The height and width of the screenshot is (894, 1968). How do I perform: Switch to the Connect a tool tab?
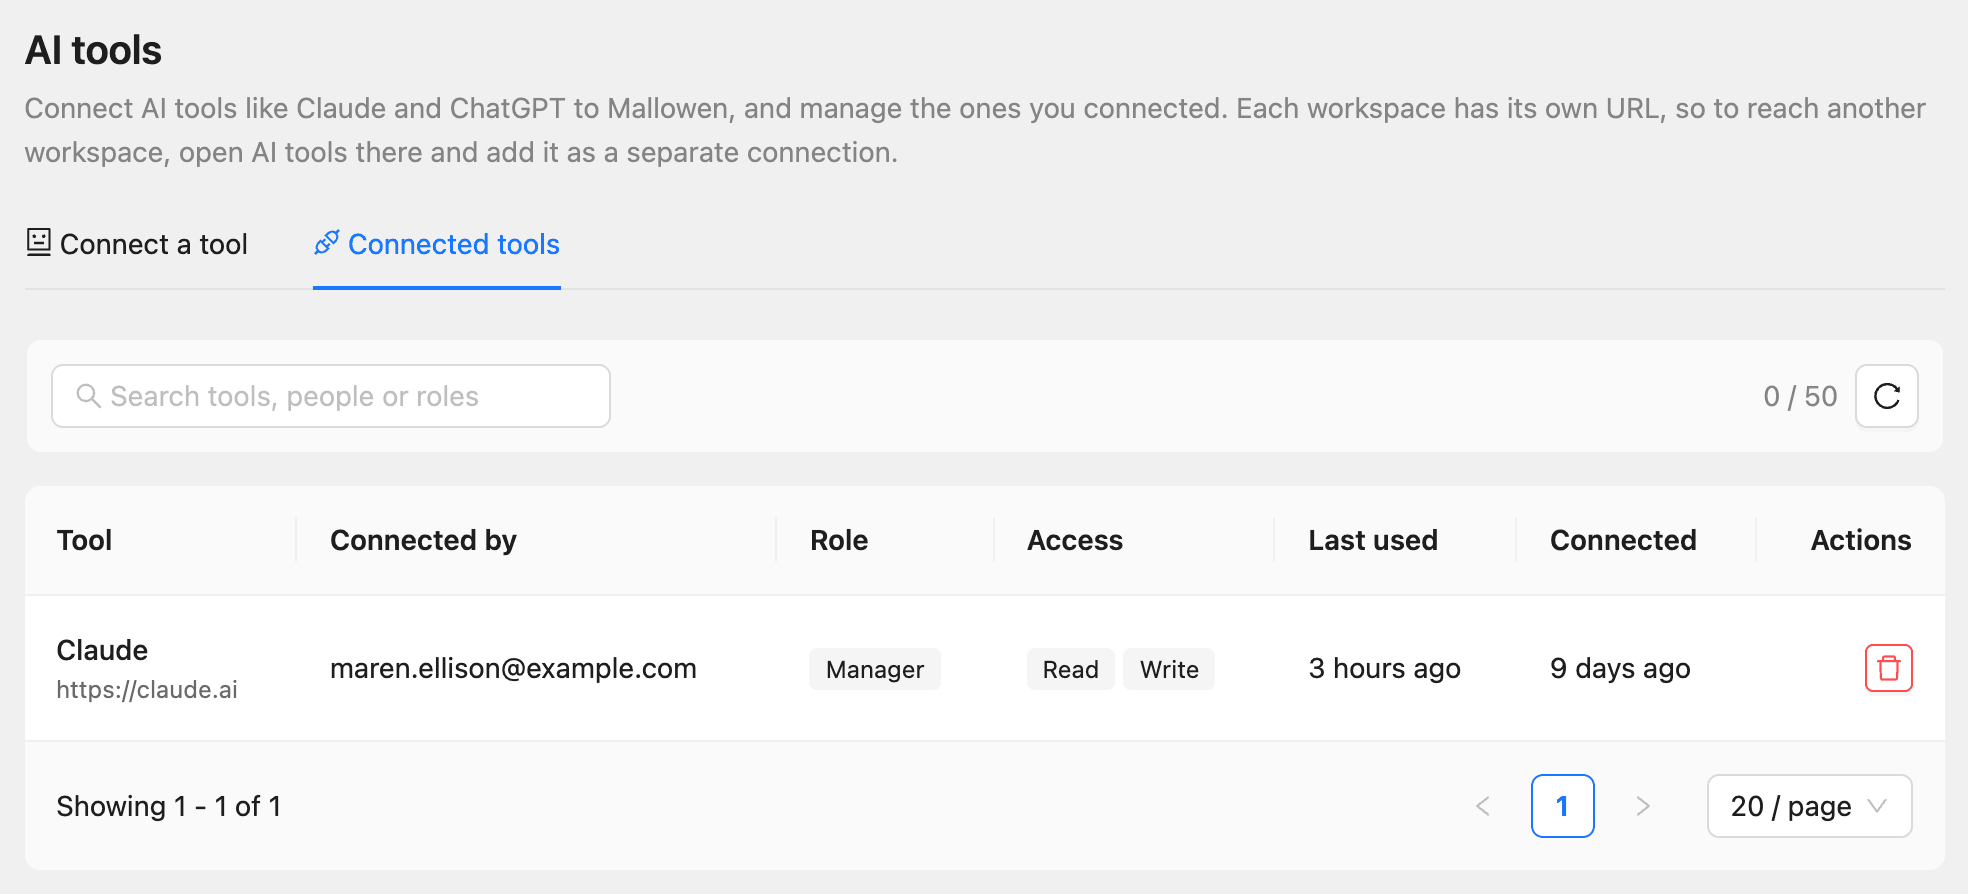137,244
